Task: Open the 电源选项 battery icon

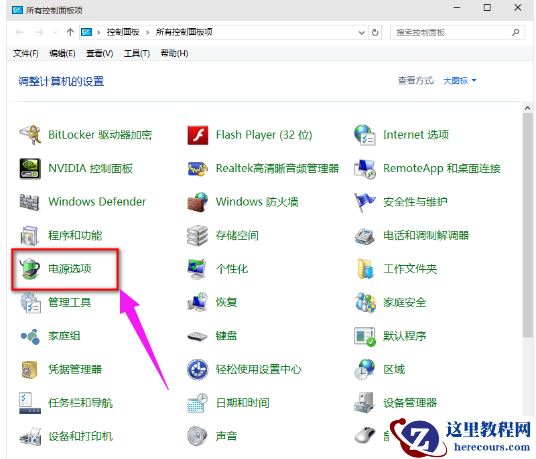Action: tap(30, 269)
